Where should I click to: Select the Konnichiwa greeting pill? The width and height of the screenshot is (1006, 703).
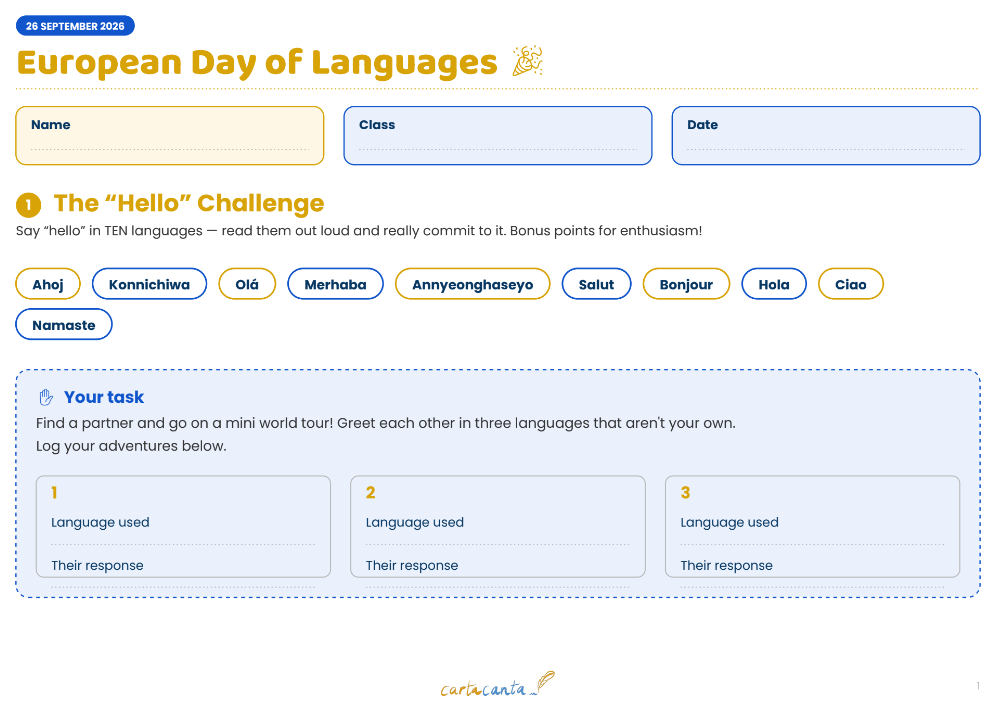point(149,284)
